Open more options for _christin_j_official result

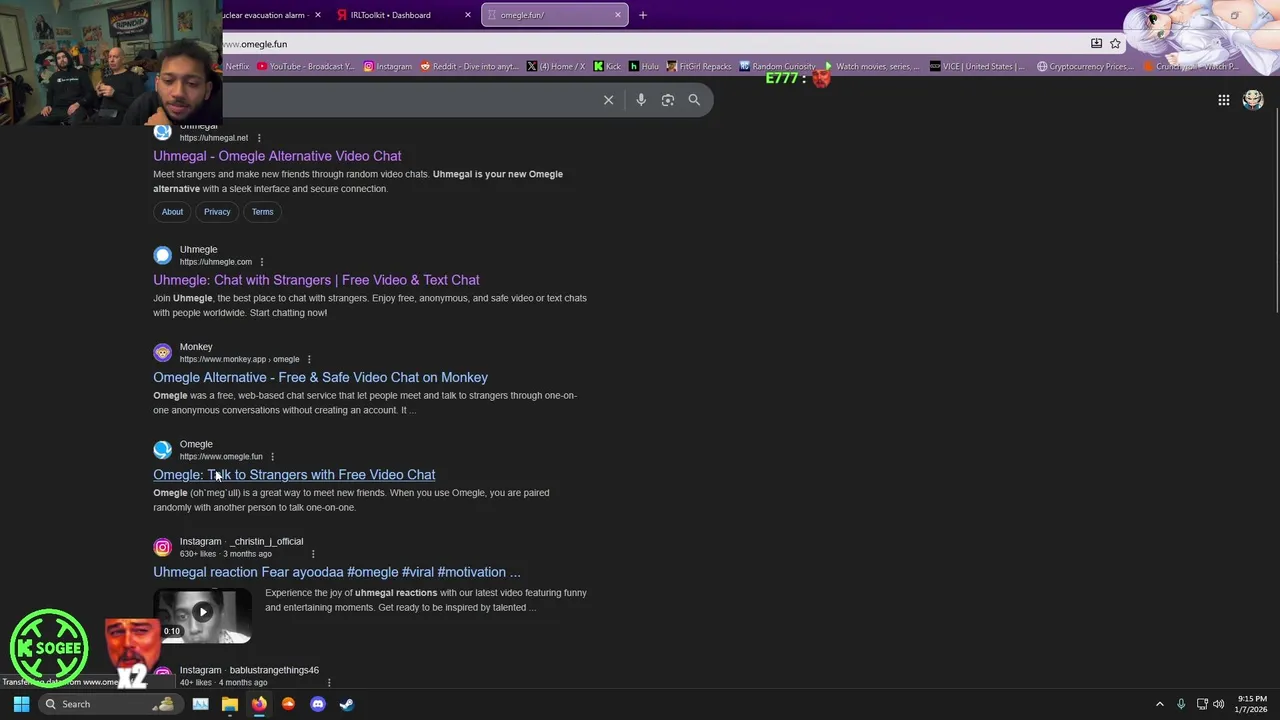coord(313,554)
